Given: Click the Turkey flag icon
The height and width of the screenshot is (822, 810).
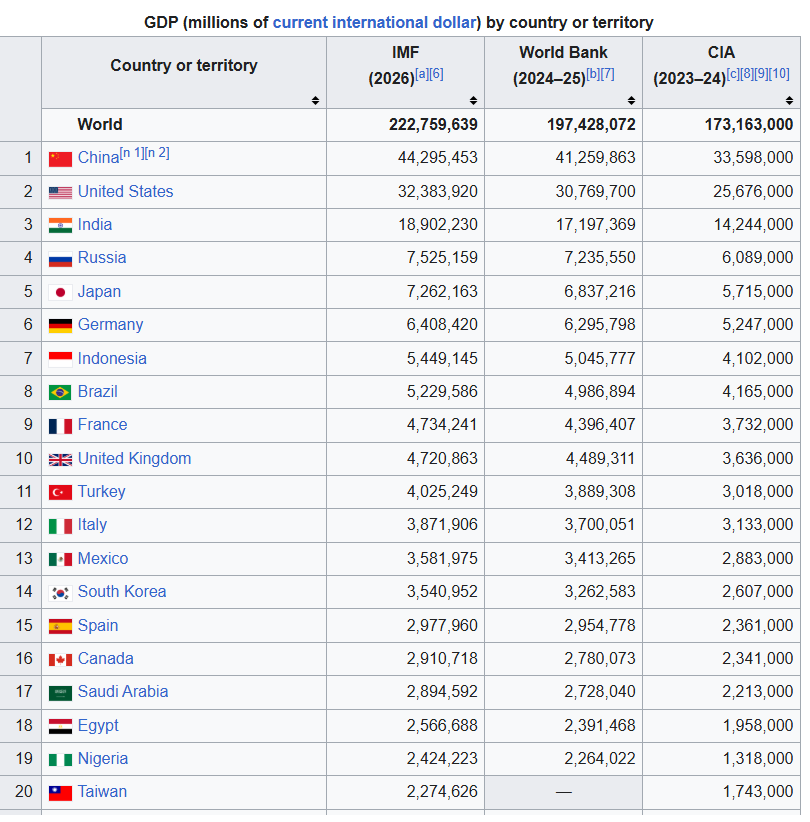Looking at the screenshot, I should click(x=60, y=493).
